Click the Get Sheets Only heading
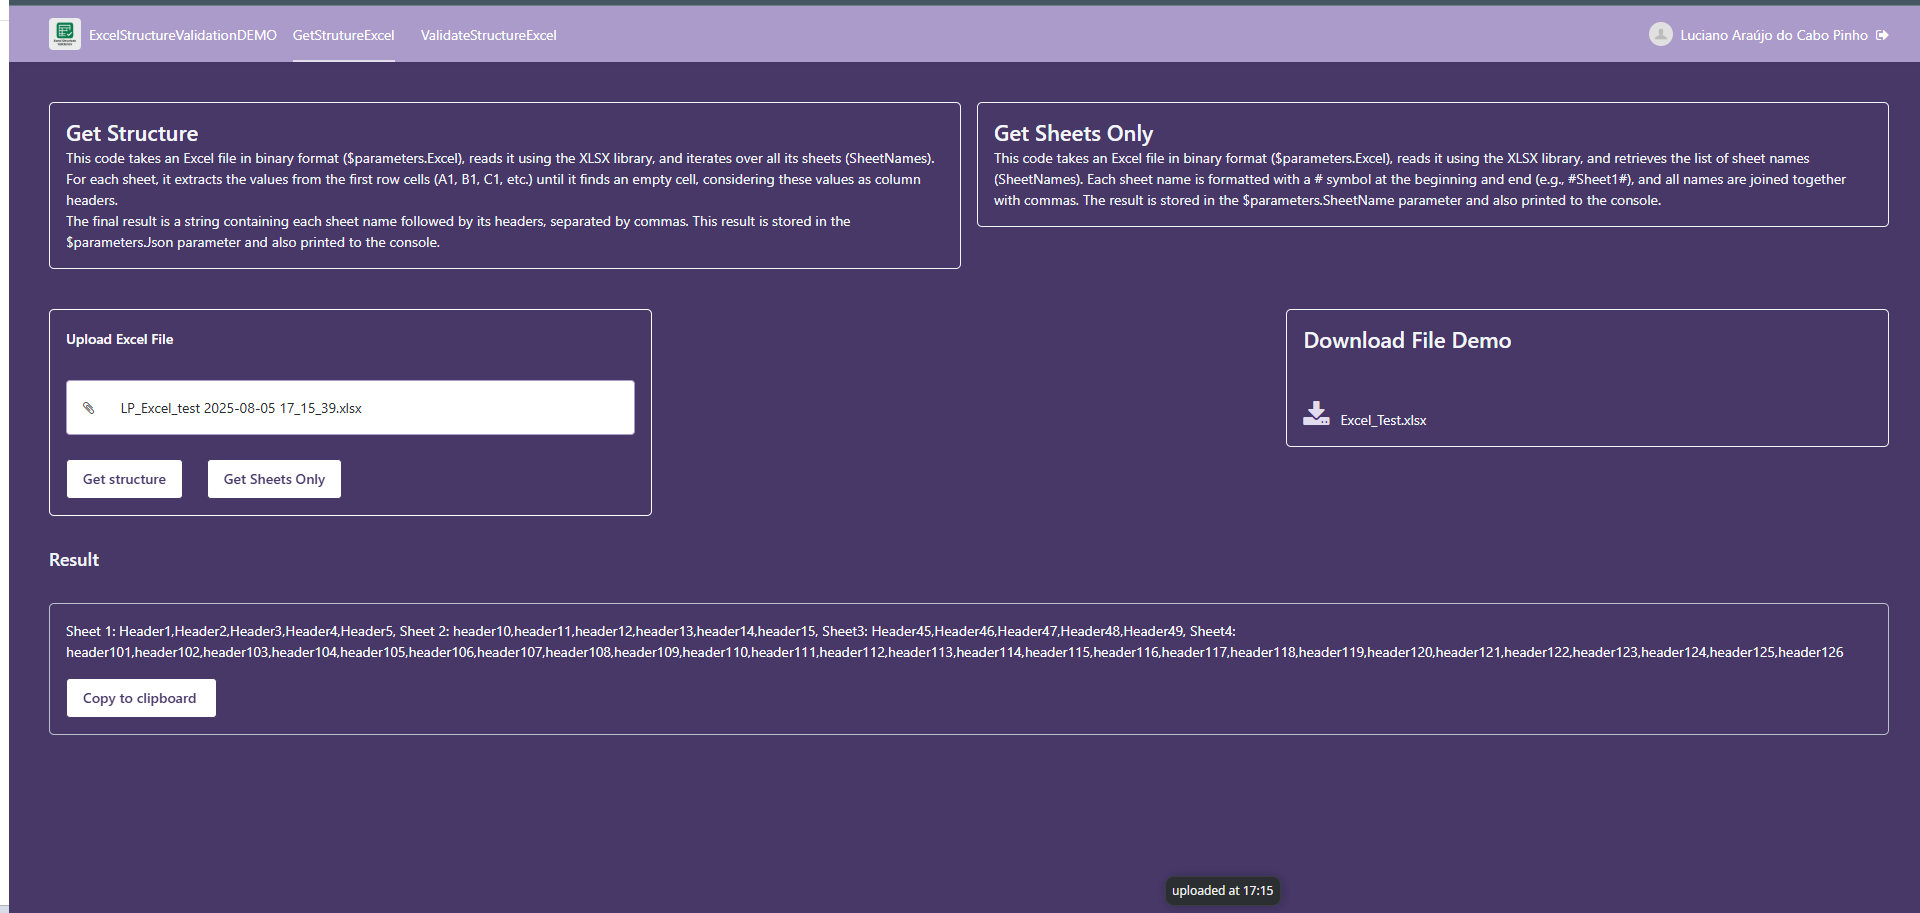The width and height of the screenshot is (1920, 913). point(1073,133)
